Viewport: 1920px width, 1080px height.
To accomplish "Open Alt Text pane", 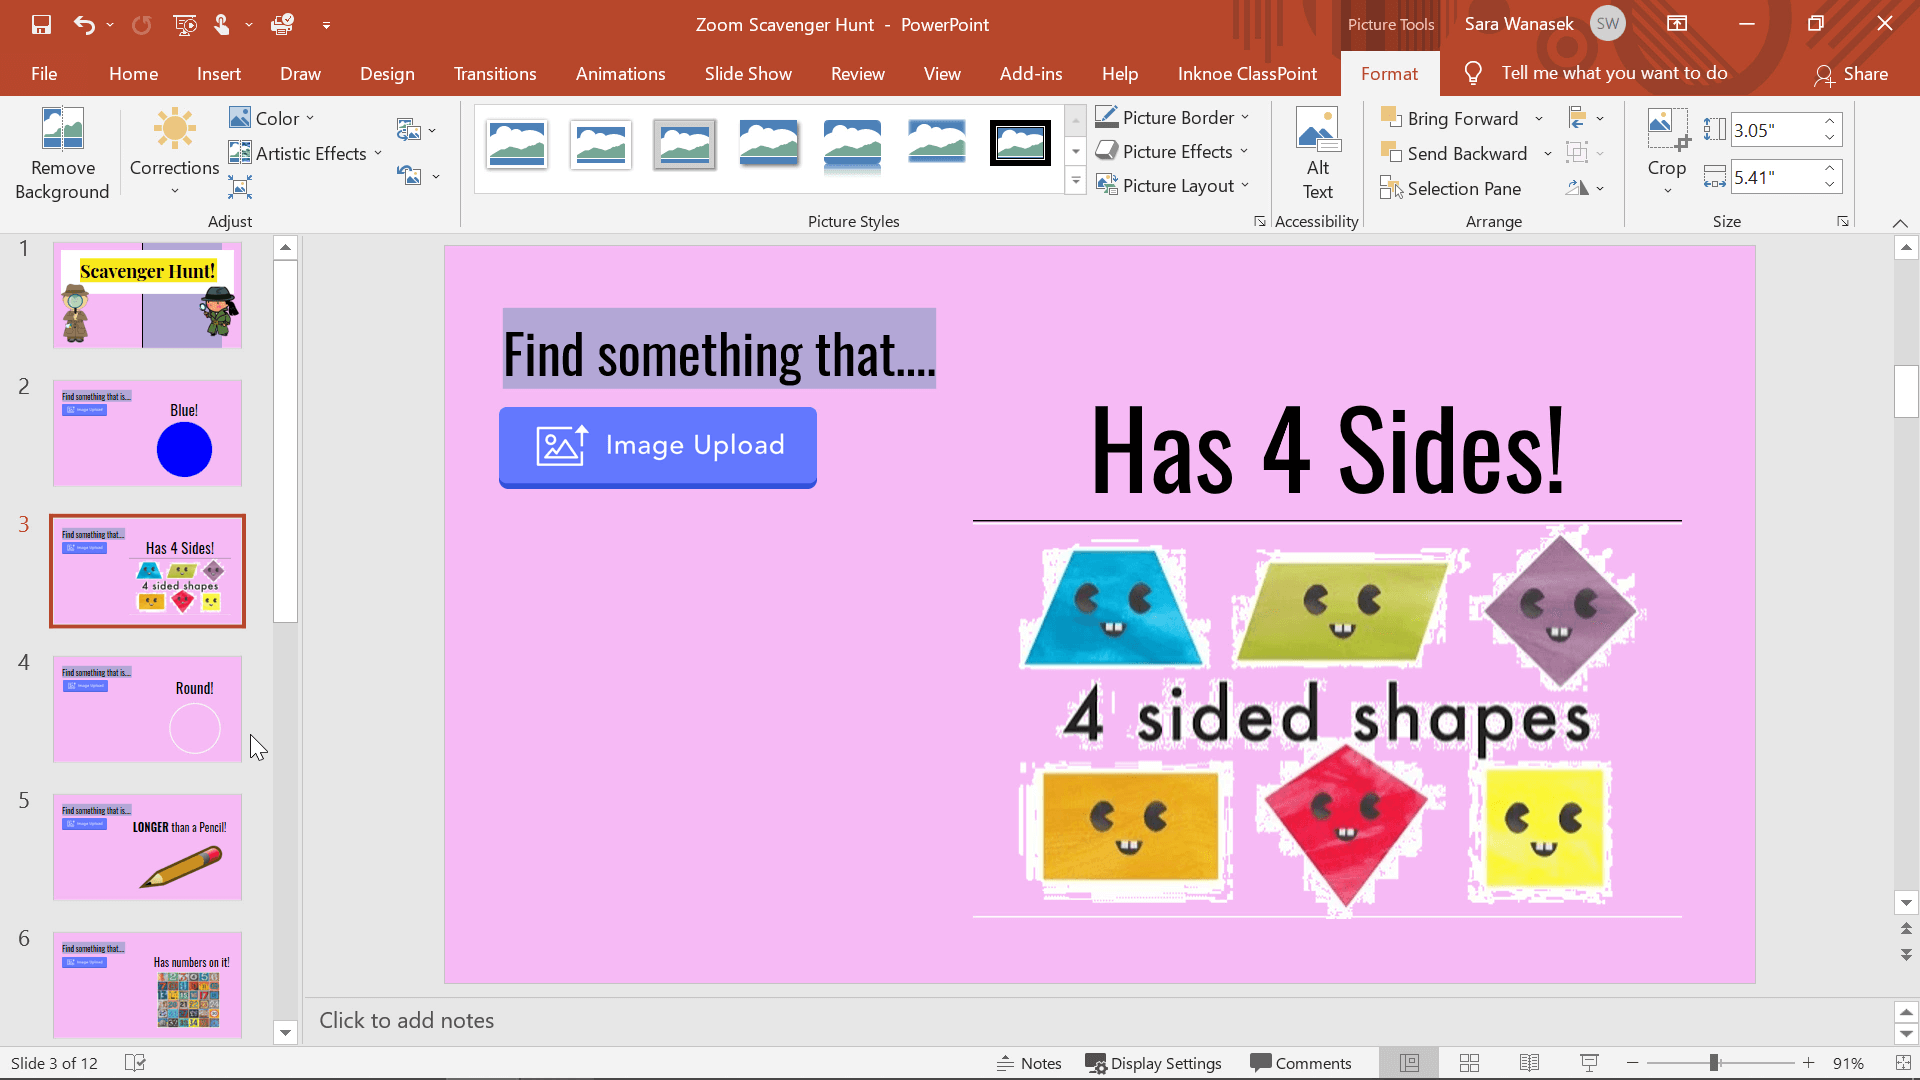I will [x=1317, y=154].
